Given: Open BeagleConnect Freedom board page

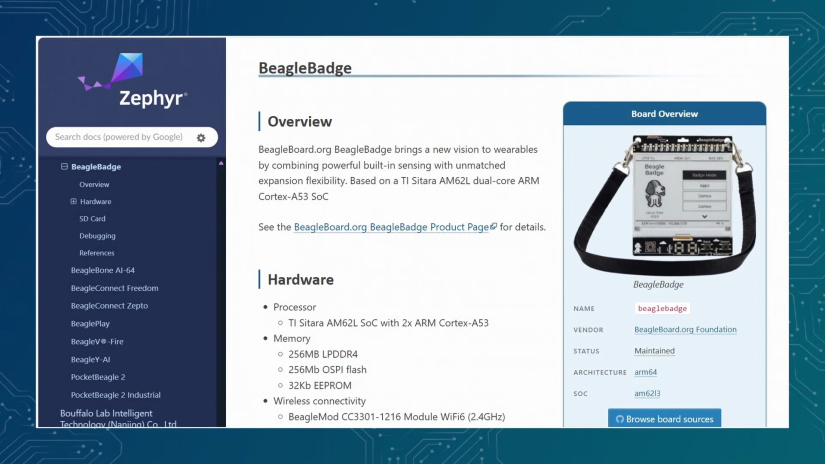Looking at the screenshot, I should click(x=114, y=288).
